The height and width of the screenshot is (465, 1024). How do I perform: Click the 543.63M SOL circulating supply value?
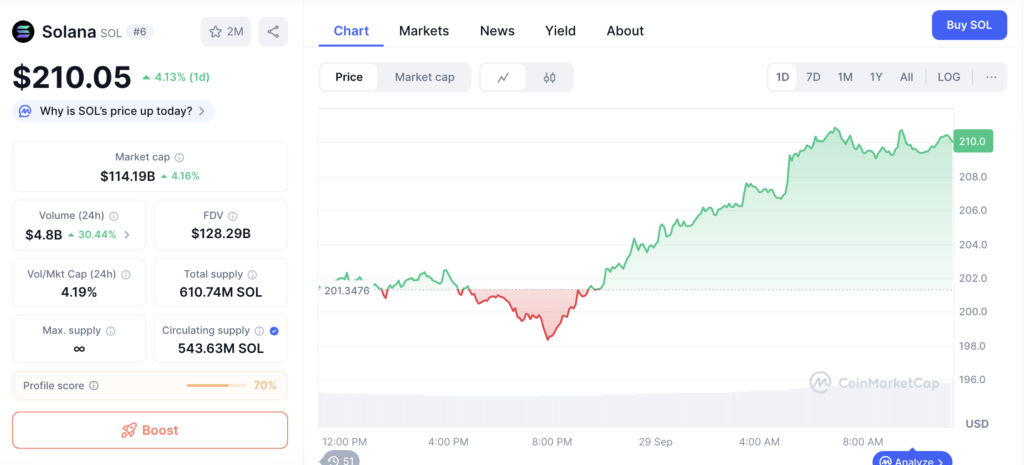click(221, 348)
